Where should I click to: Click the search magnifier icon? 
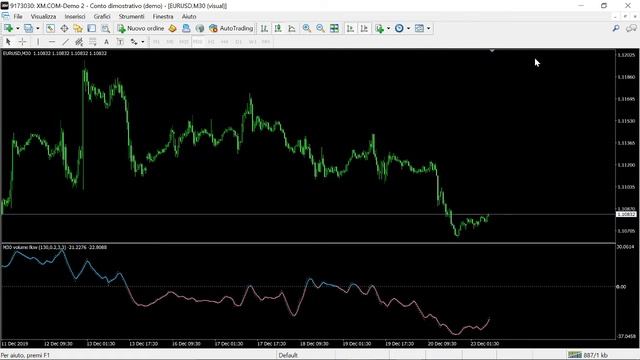(x=616, y=28)
